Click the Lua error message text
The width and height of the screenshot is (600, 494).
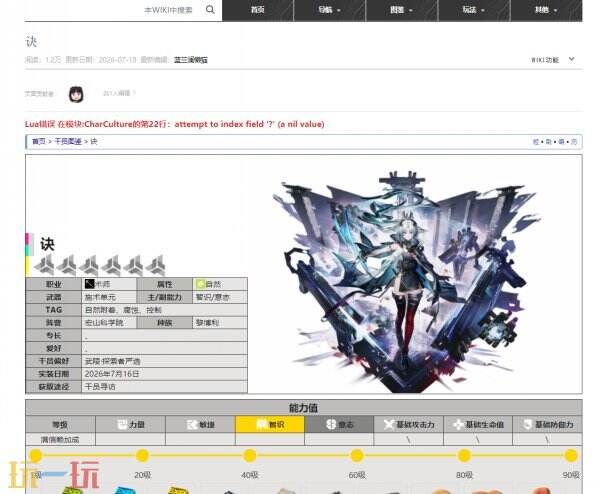(x=174, y=124)
